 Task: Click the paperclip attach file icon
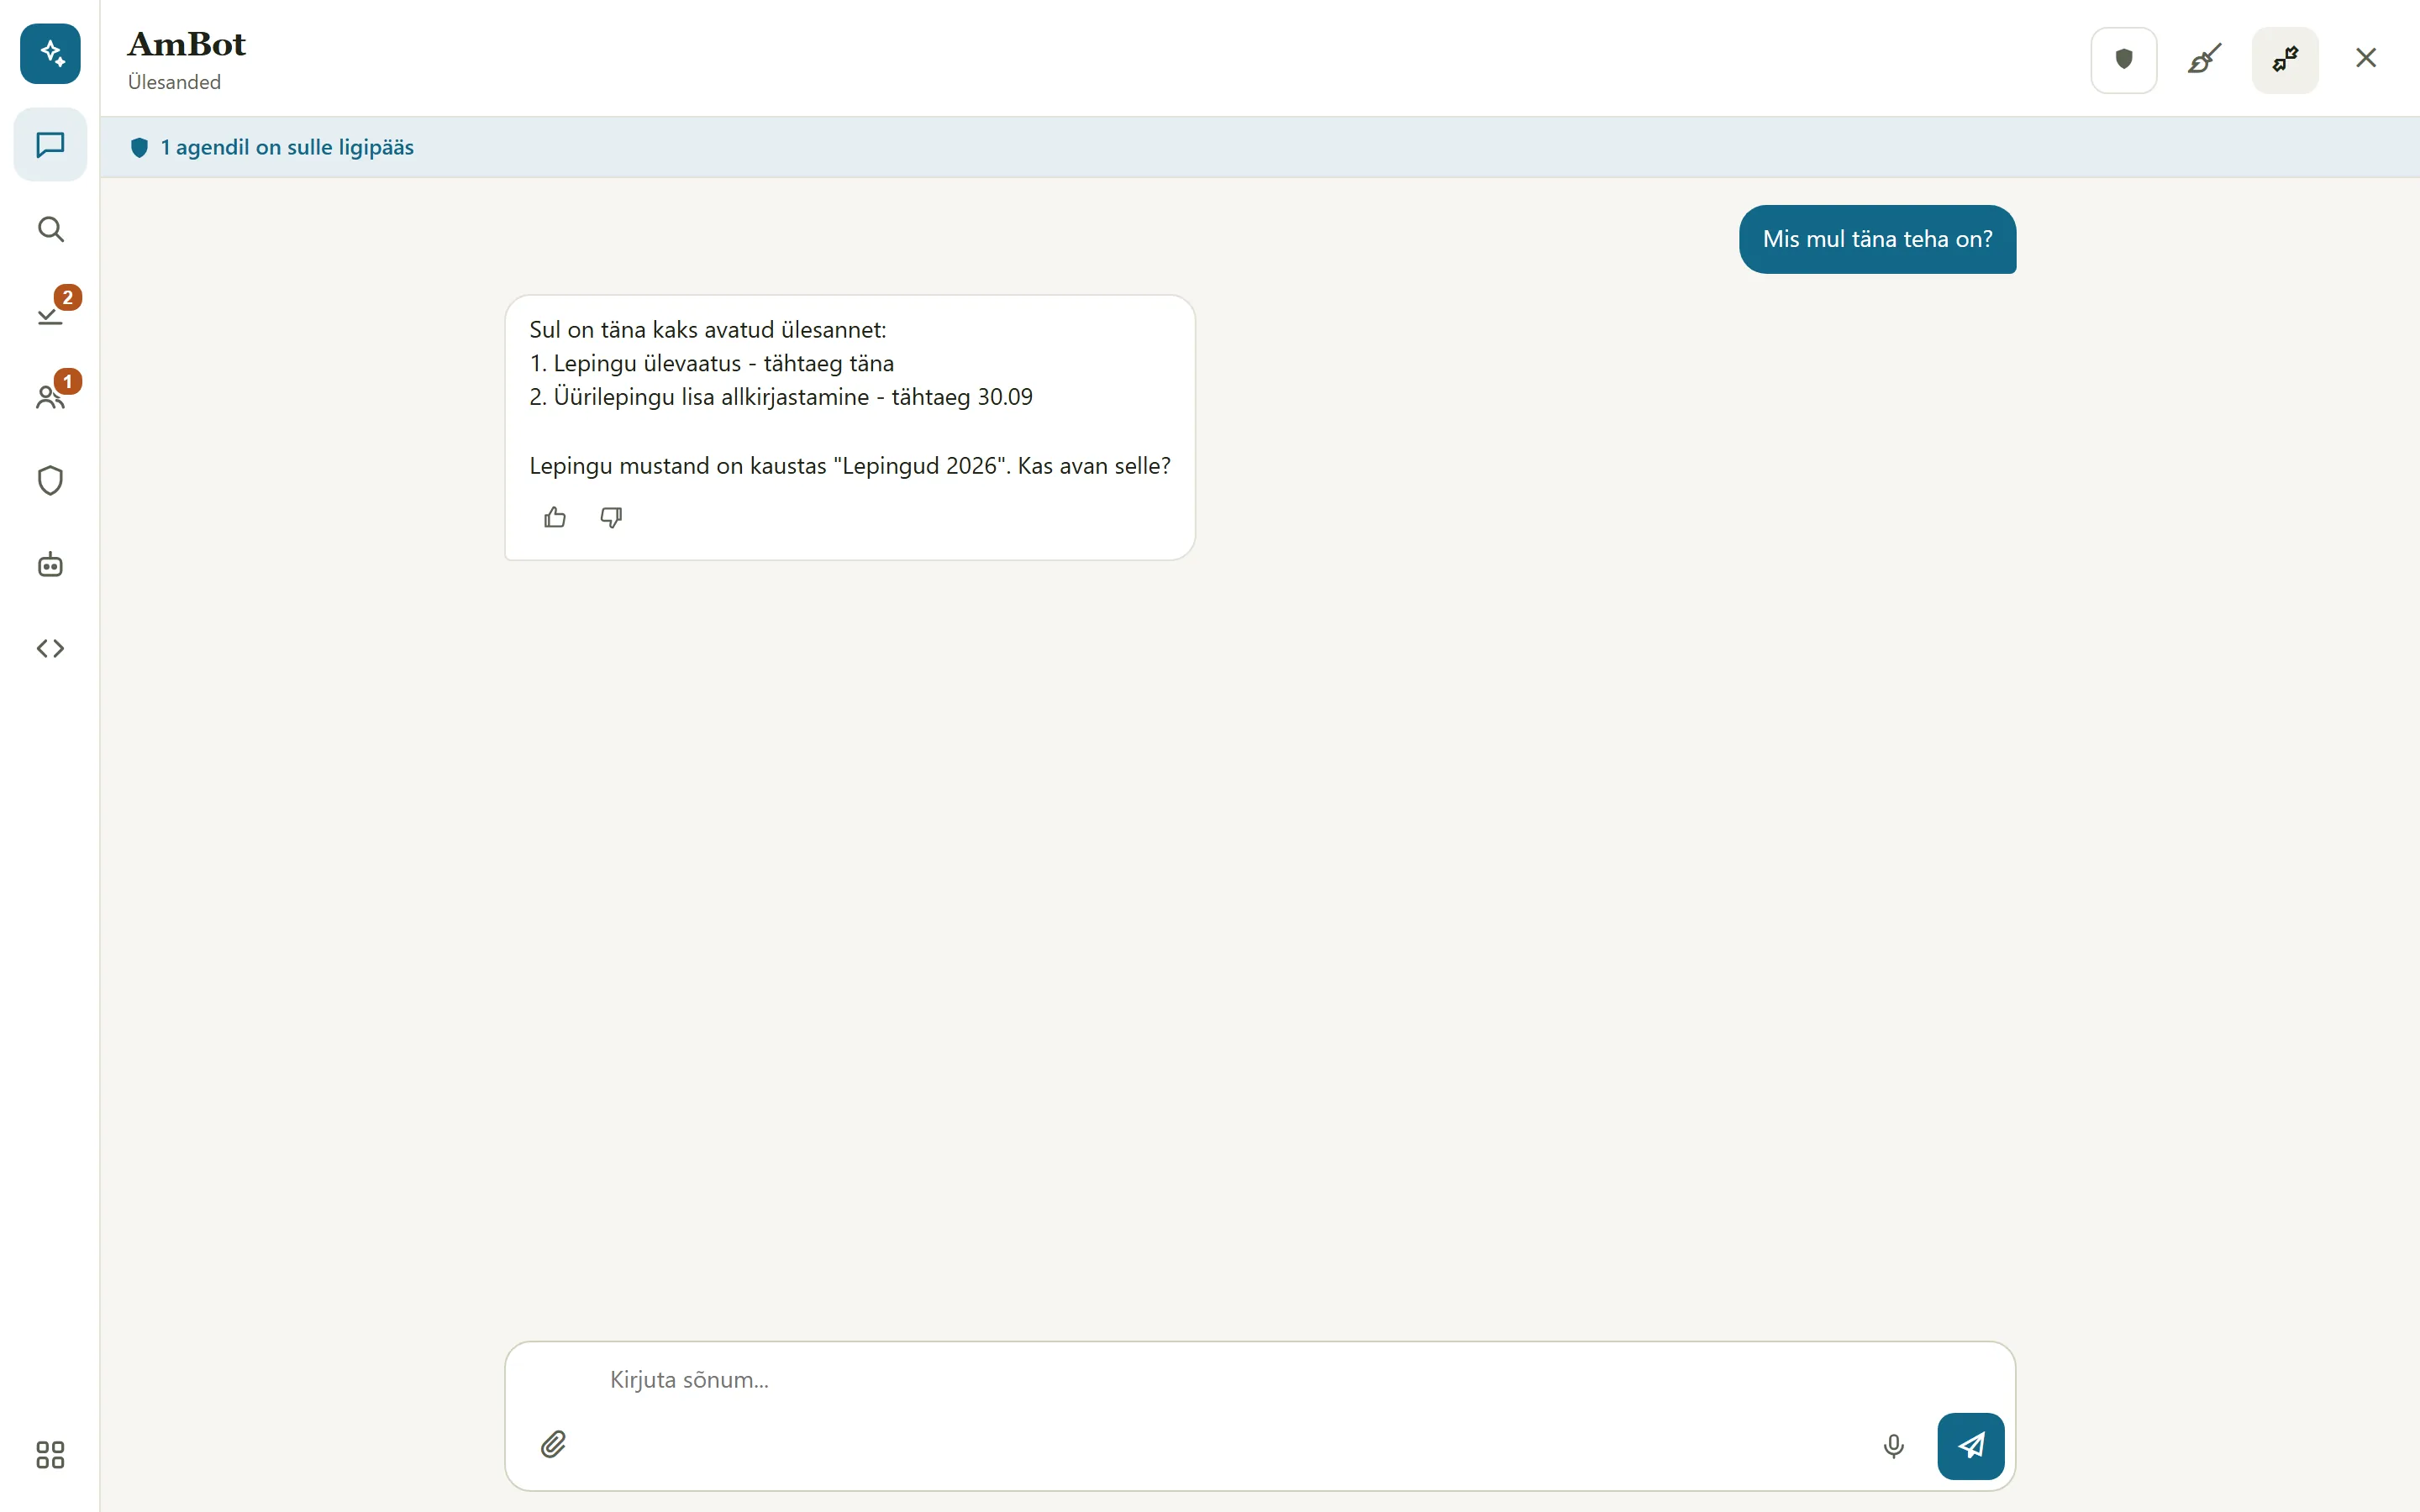pyautogui.click(x=553, y=1445)
